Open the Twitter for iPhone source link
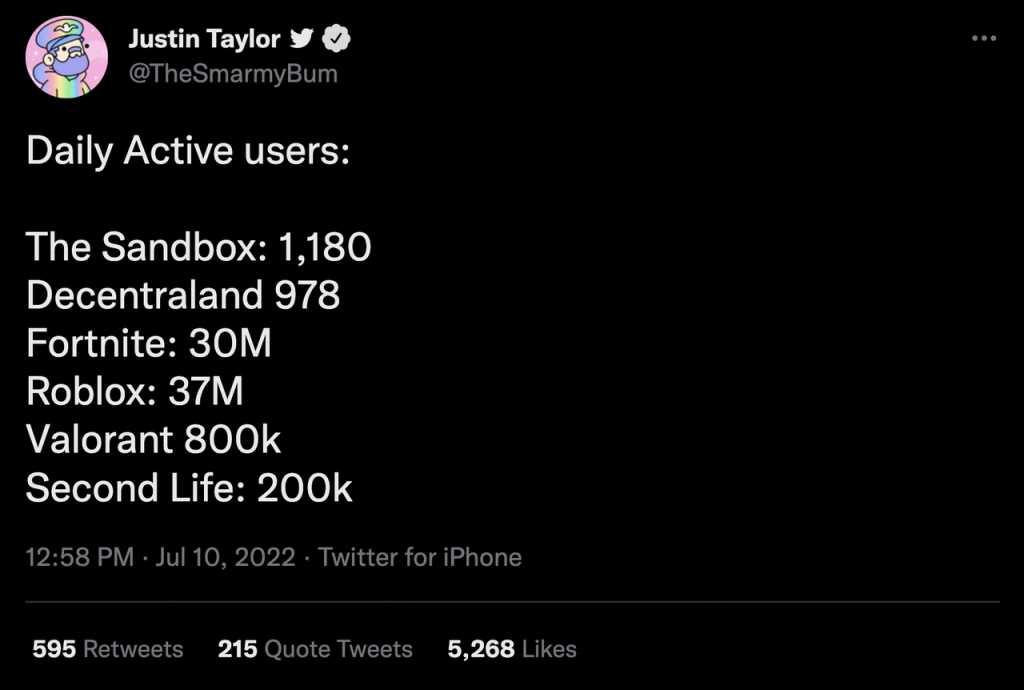 (420, 557)
